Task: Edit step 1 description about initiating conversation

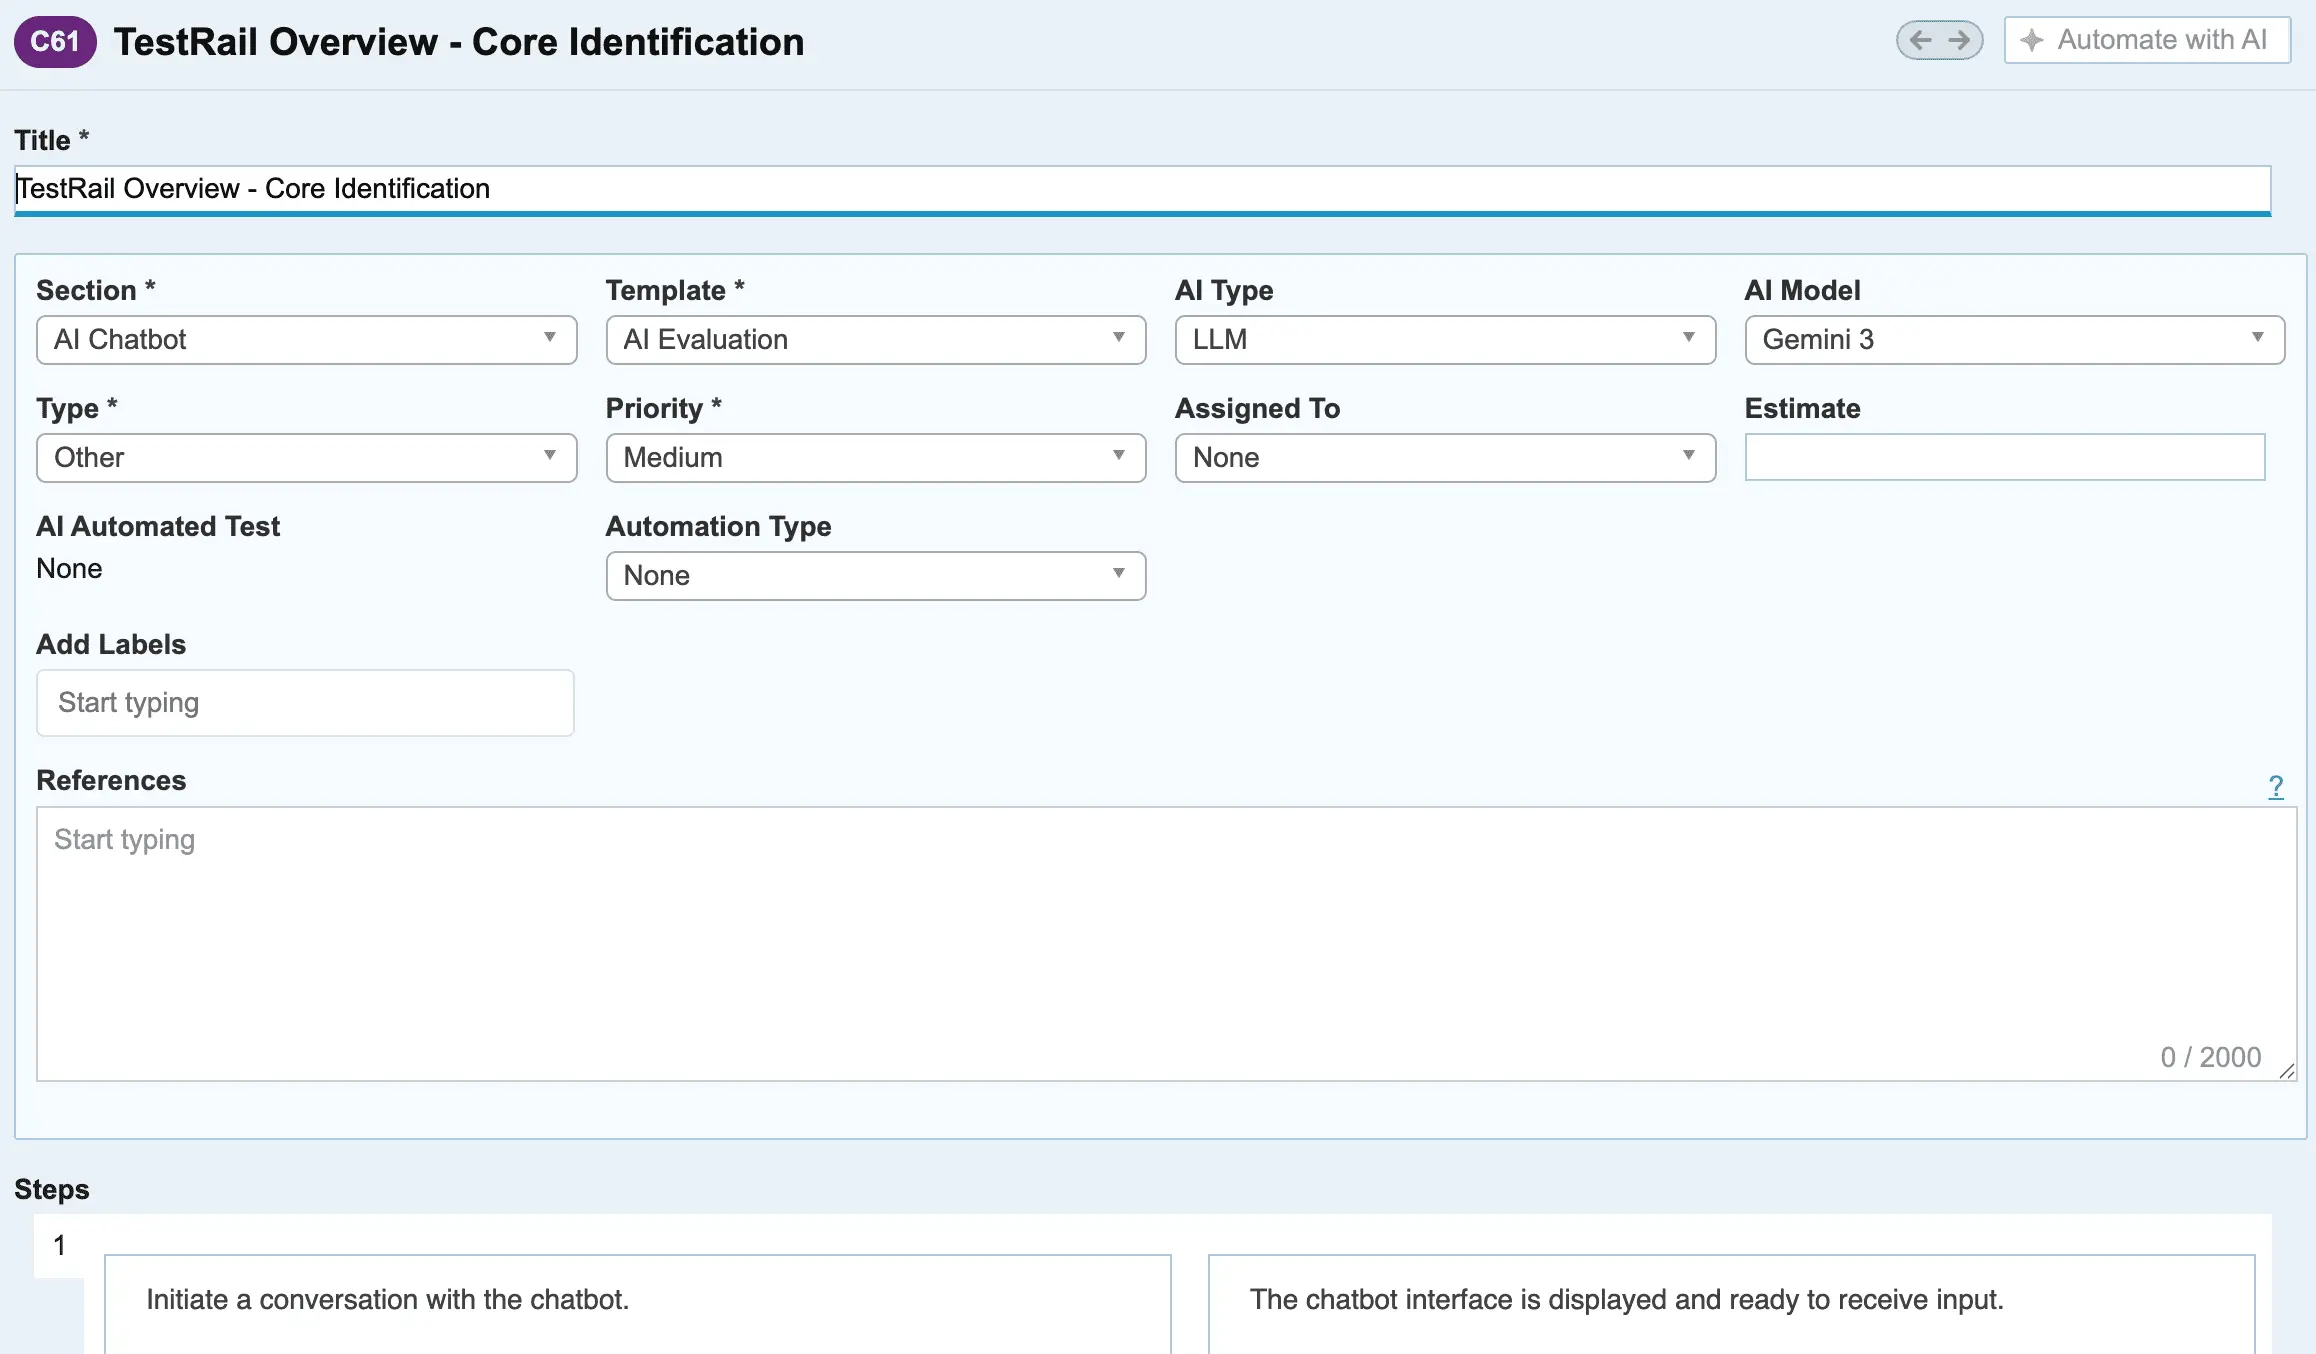Action: [637, 1304]
